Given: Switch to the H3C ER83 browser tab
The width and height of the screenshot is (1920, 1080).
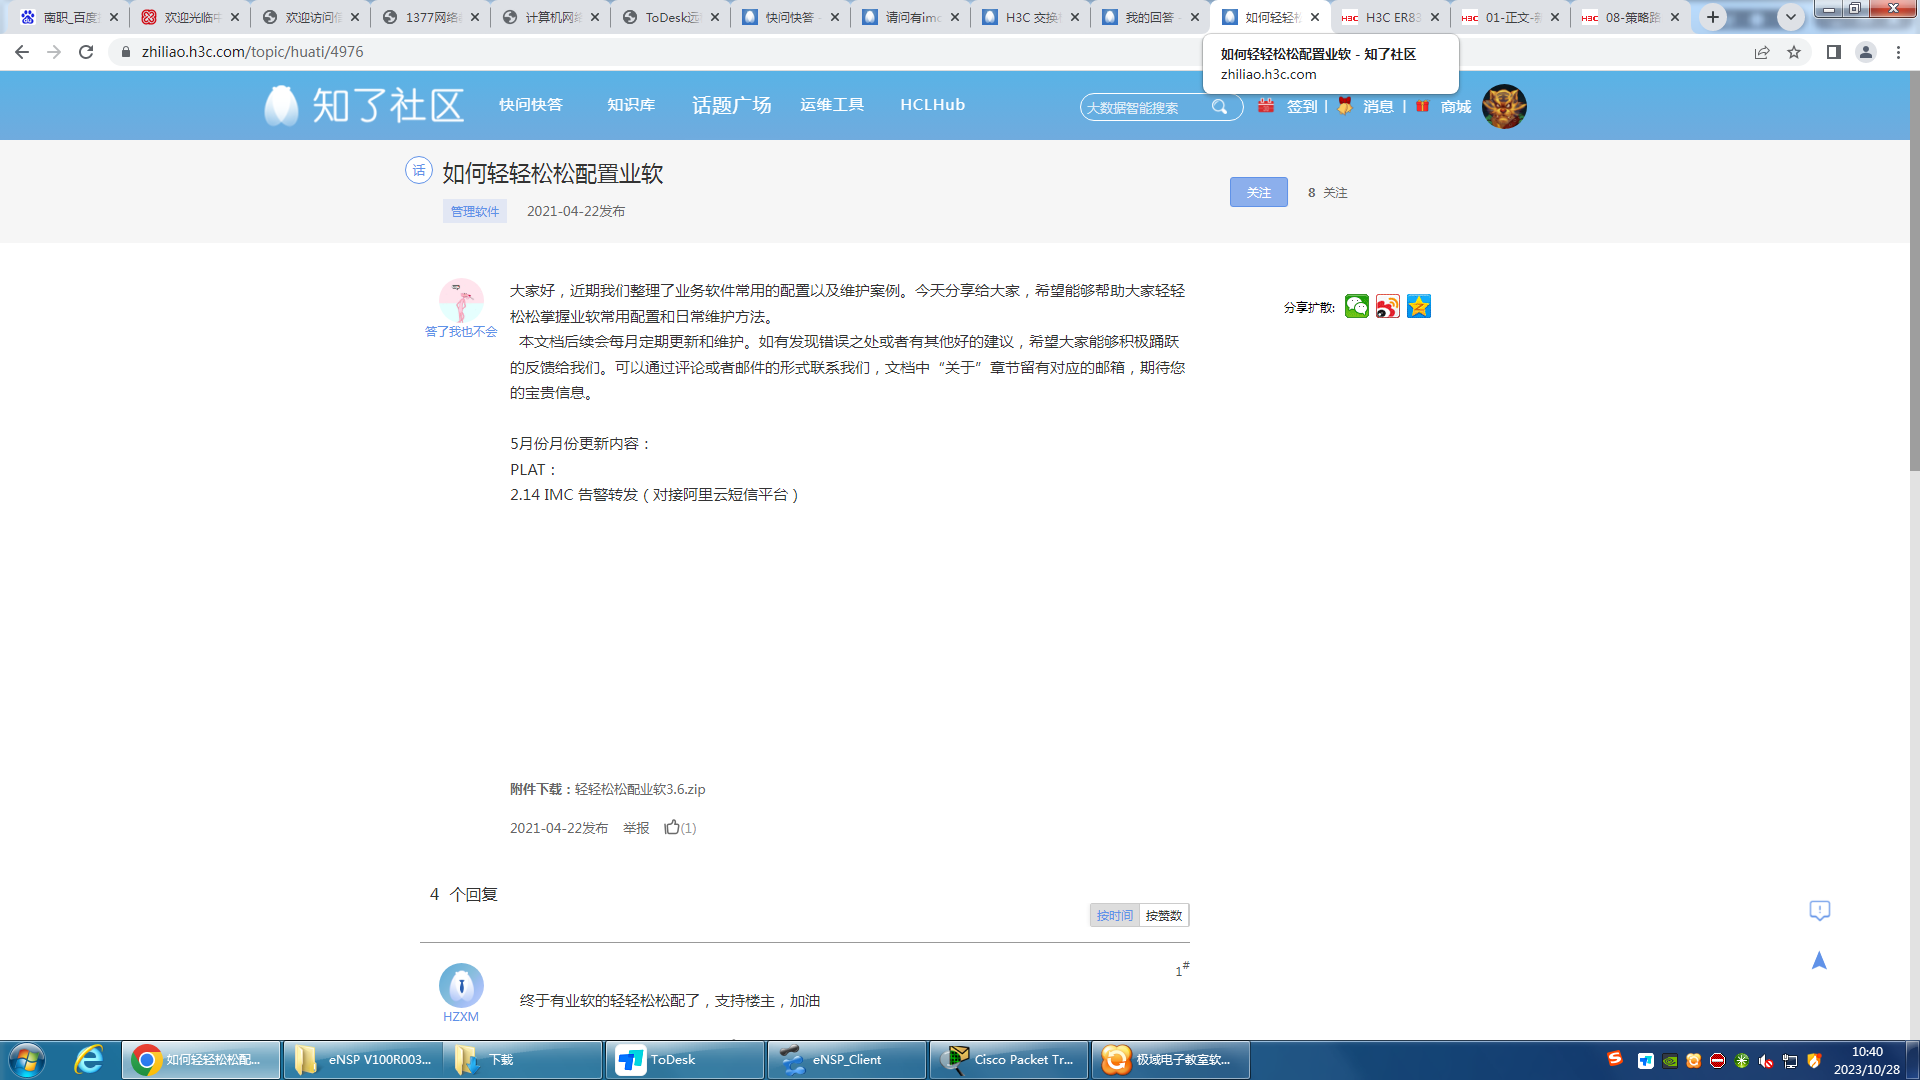Looking at the screenshot, I should click(x=1390, y=17).
